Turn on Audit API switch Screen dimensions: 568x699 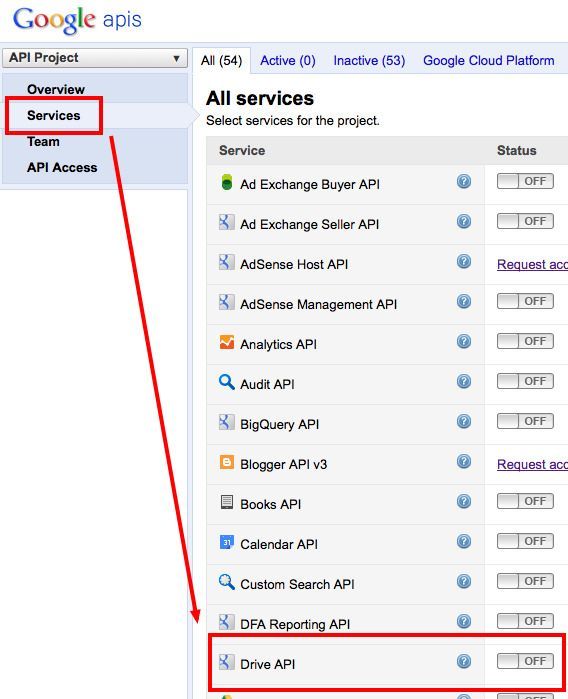[x=525, y=381]
